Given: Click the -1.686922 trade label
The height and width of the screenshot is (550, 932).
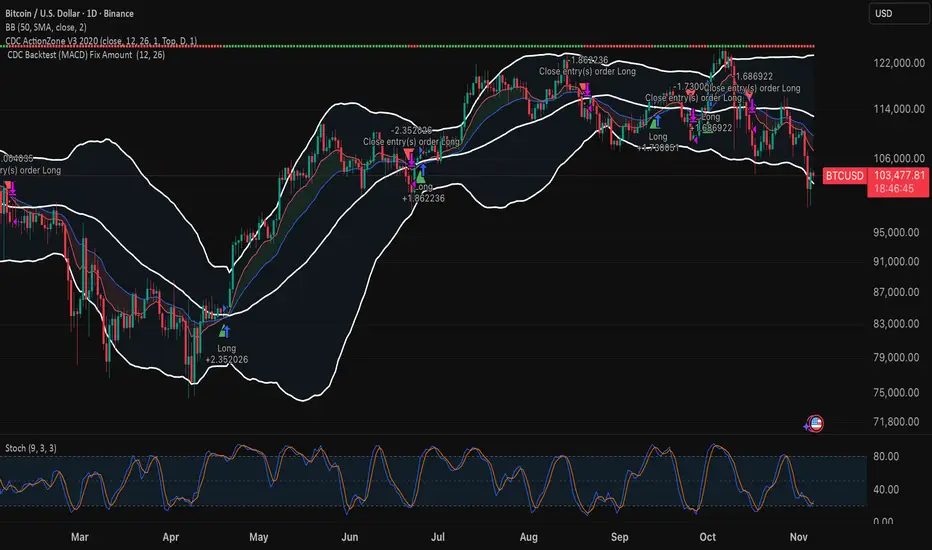Looking at the screenshot, I should pos(752,76).
